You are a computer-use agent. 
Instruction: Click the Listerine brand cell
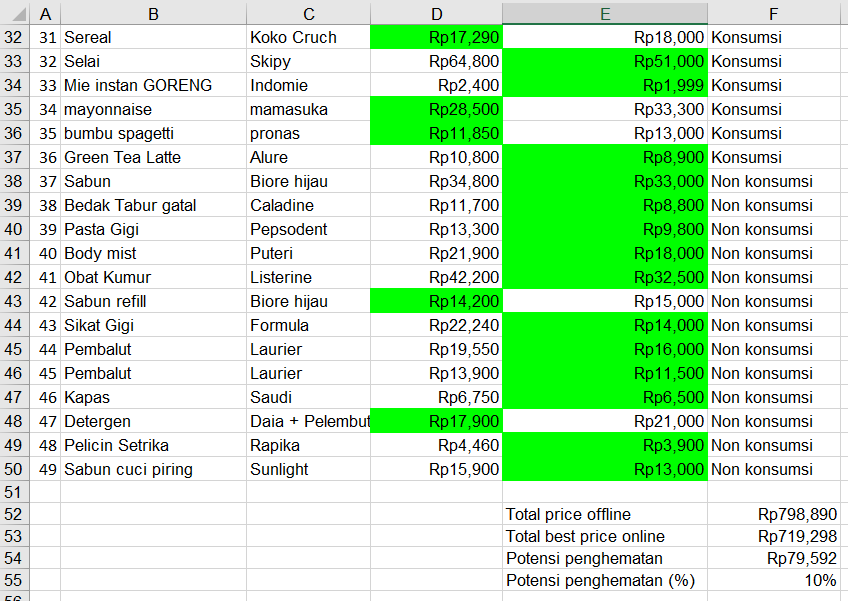point(308,277)
